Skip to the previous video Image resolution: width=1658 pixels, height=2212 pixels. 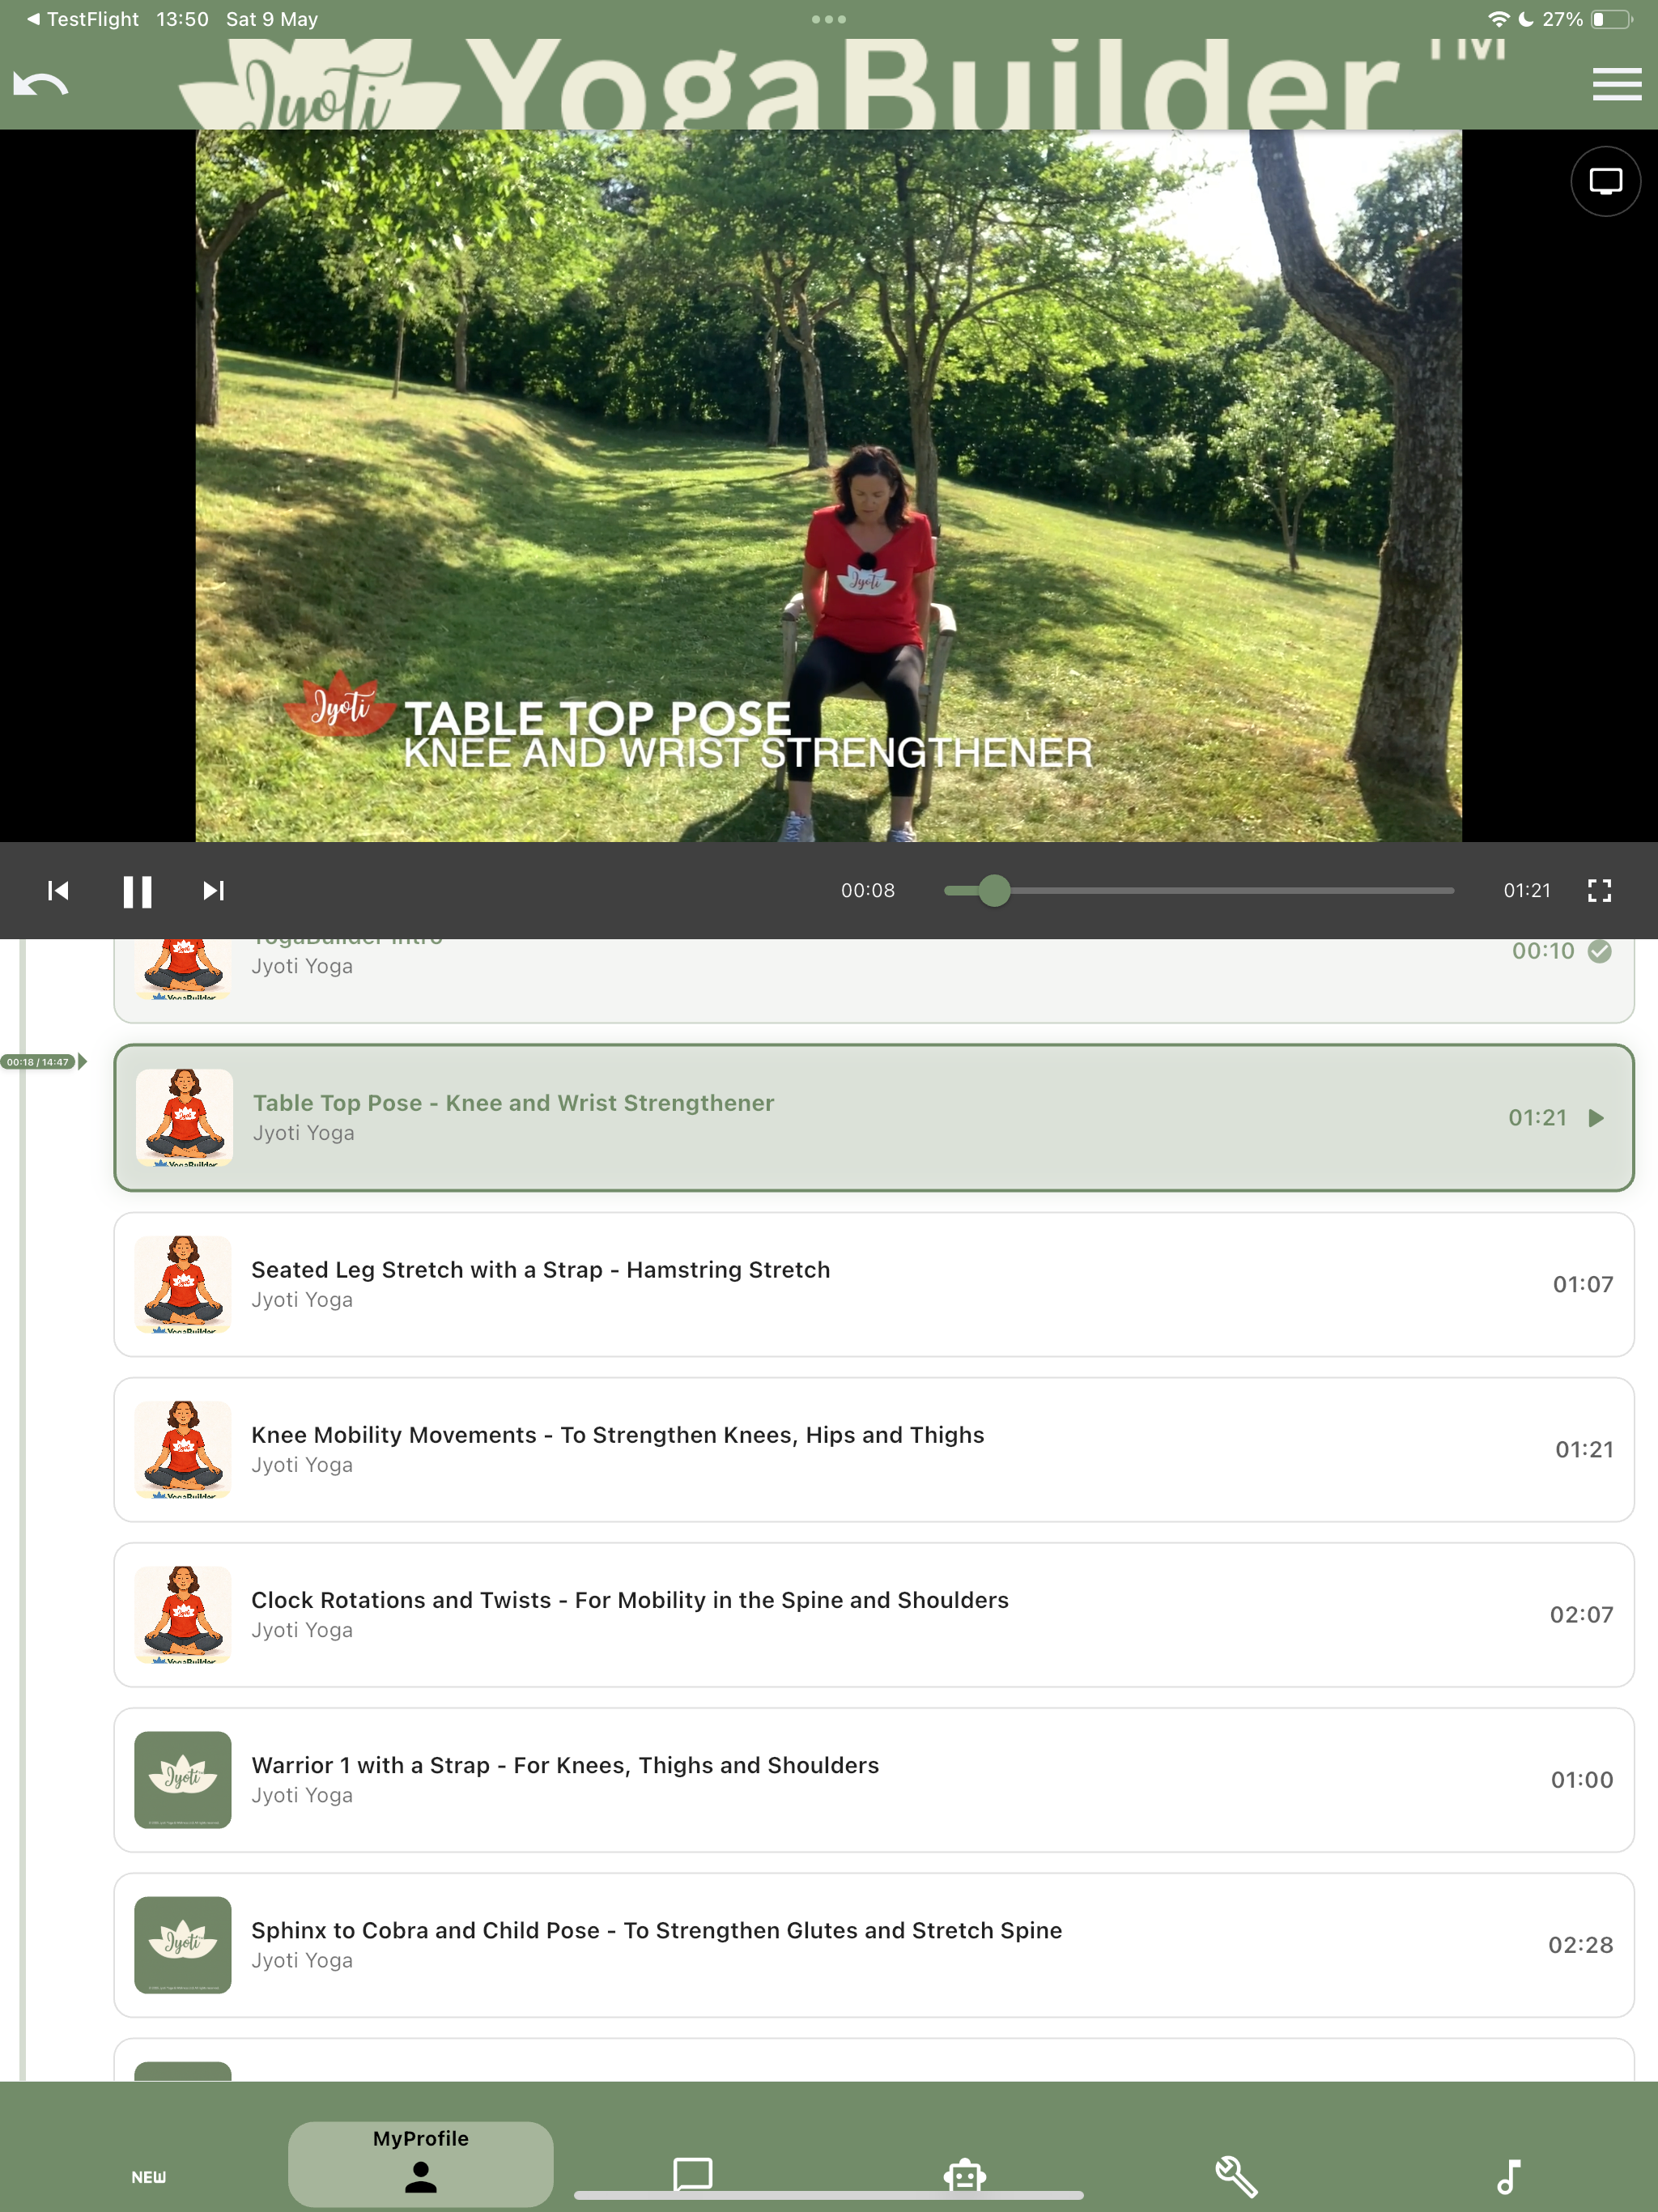[58, 890]
